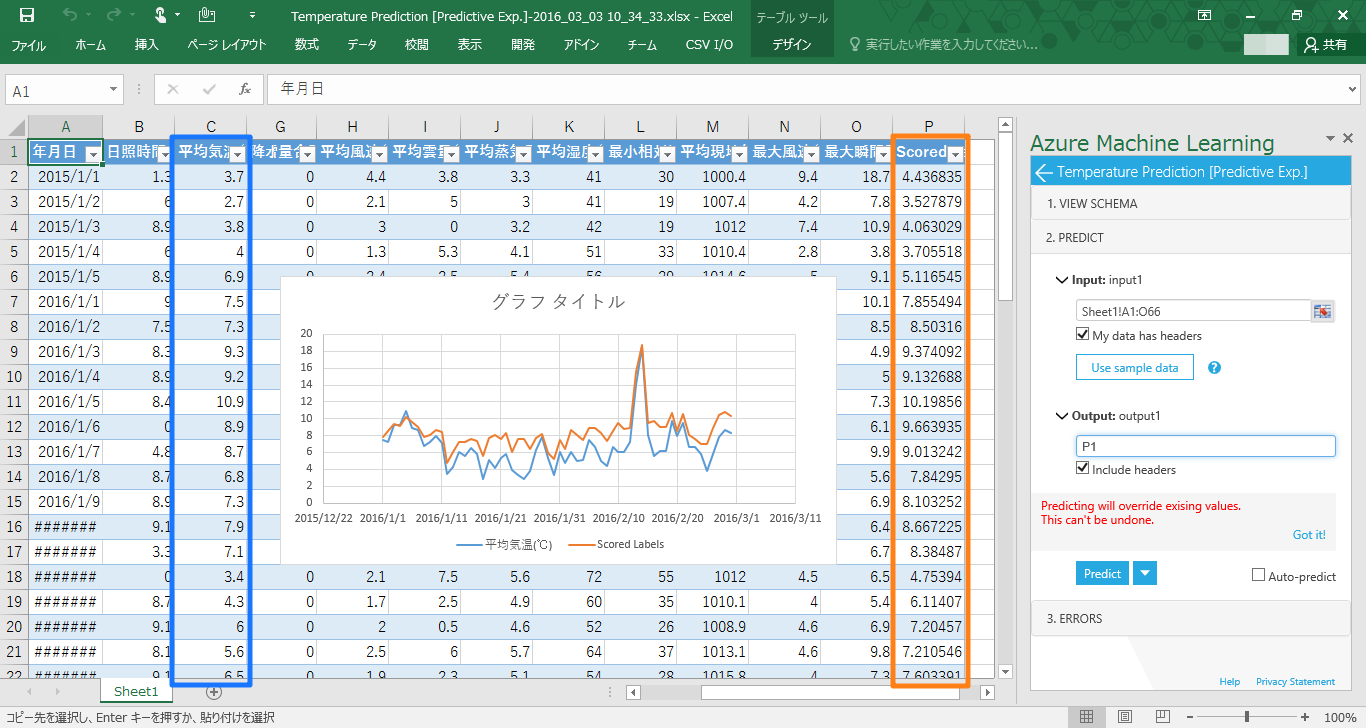Collapse the Input: input1 section
This screenshot has width=1366, height=728.
click(1062, 280)
